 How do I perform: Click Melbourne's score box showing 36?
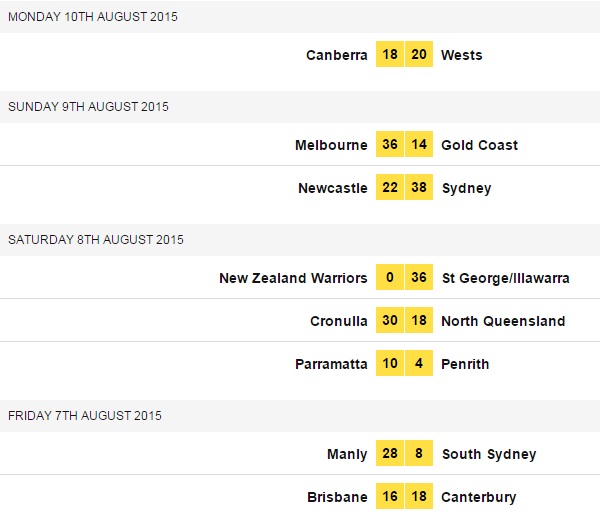[x=390, y=145]
